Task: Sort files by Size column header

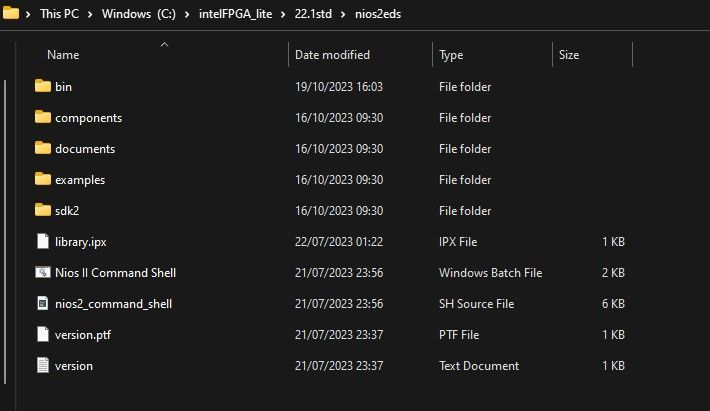Action: coord(568,55)
